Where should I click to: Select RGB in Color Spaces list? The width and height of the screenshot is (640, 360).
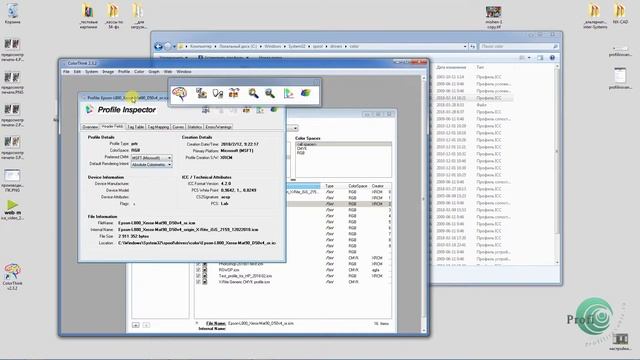click(343, 153)
